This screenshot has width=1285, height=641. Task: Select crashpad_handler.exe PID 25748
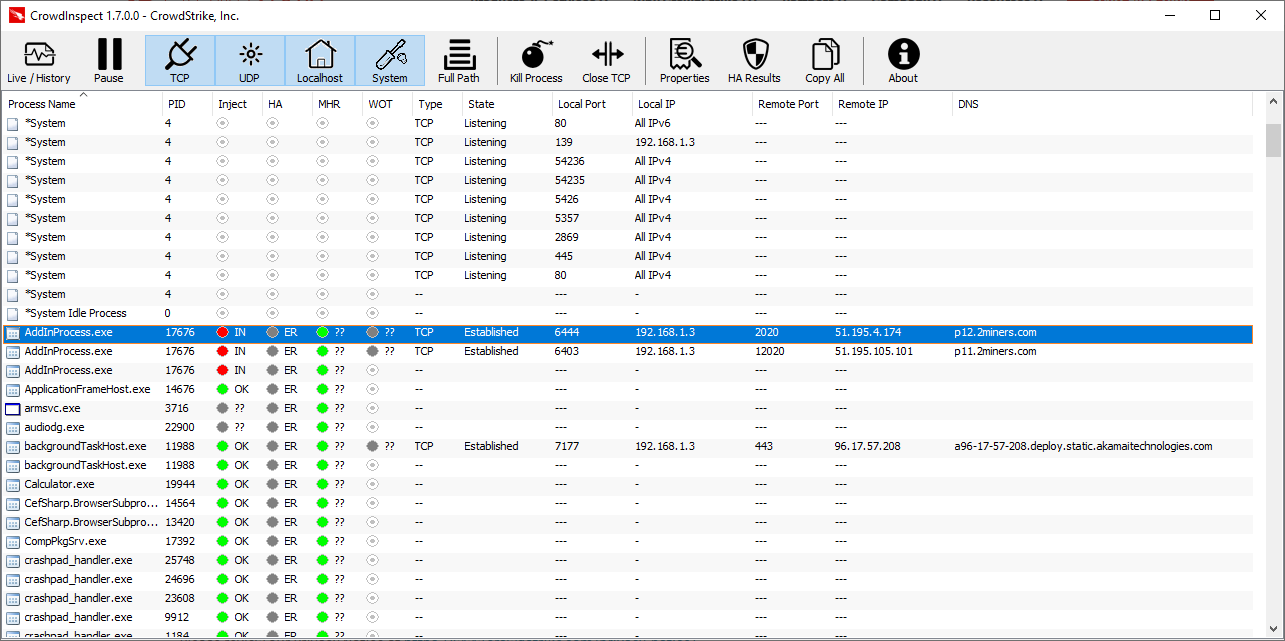628,560
